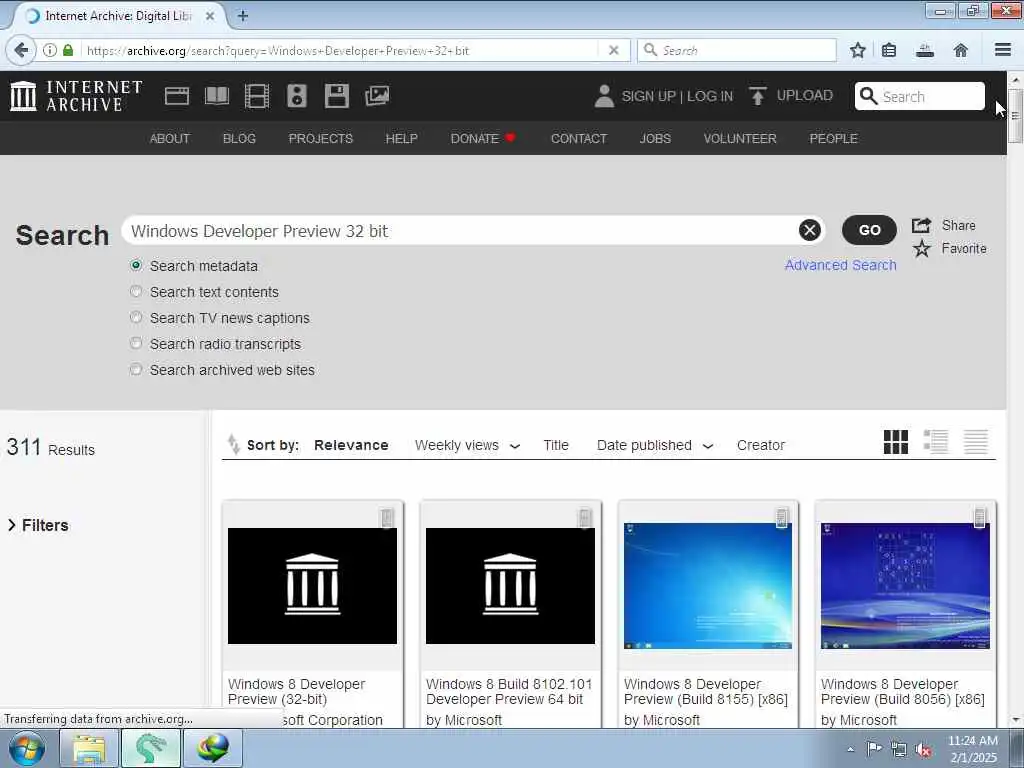Click the GO search button

pos(869,230)
